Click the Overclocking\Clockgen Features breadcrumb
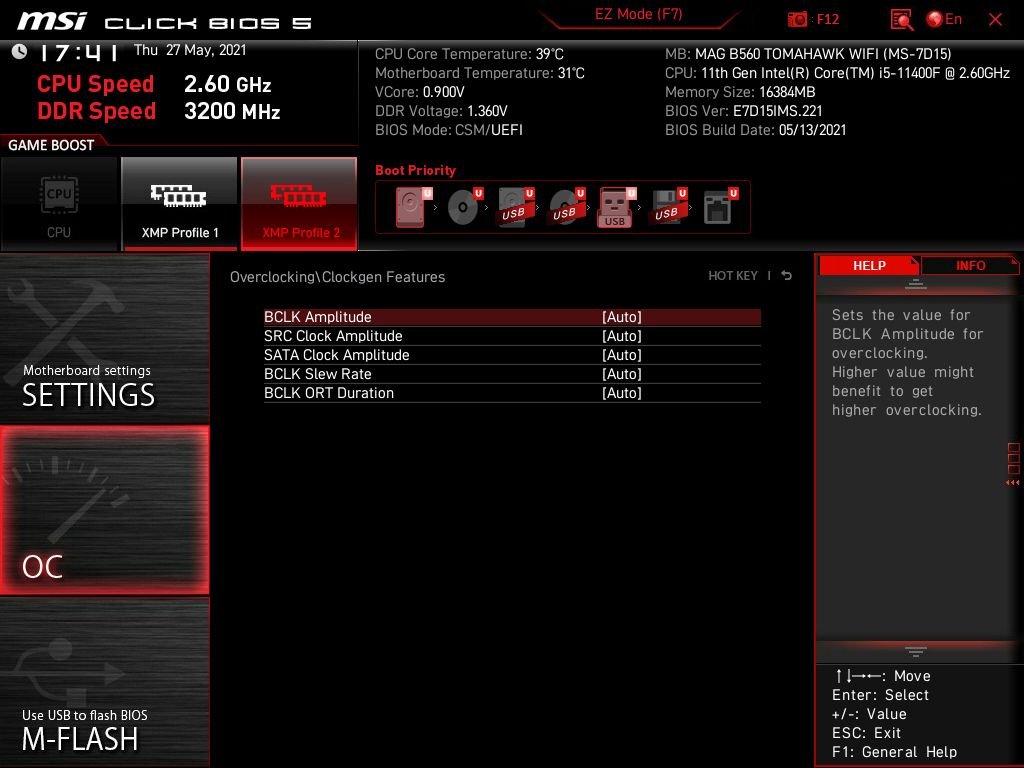The width and height of the screenshot is (1024, 768). point(337,277)
